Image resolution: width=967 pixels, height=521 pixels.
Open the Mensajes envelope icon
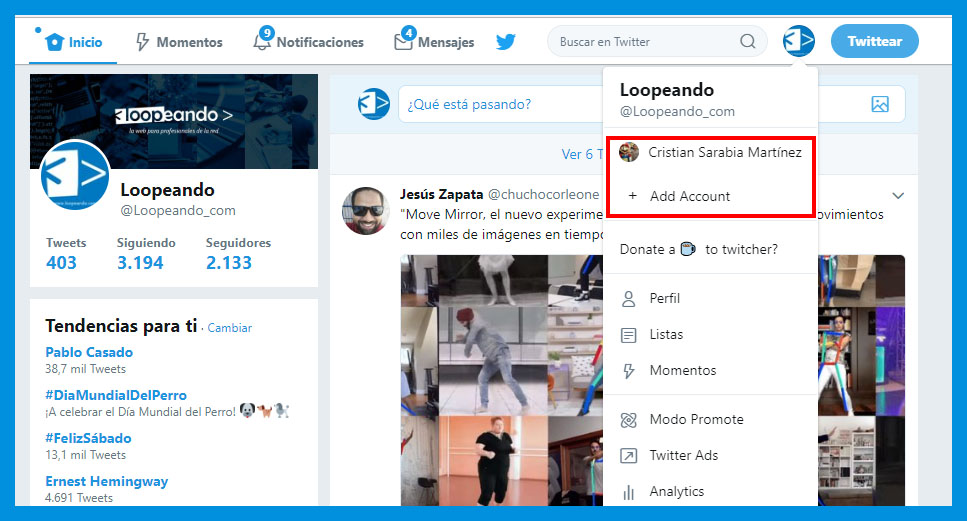point(403,41)
